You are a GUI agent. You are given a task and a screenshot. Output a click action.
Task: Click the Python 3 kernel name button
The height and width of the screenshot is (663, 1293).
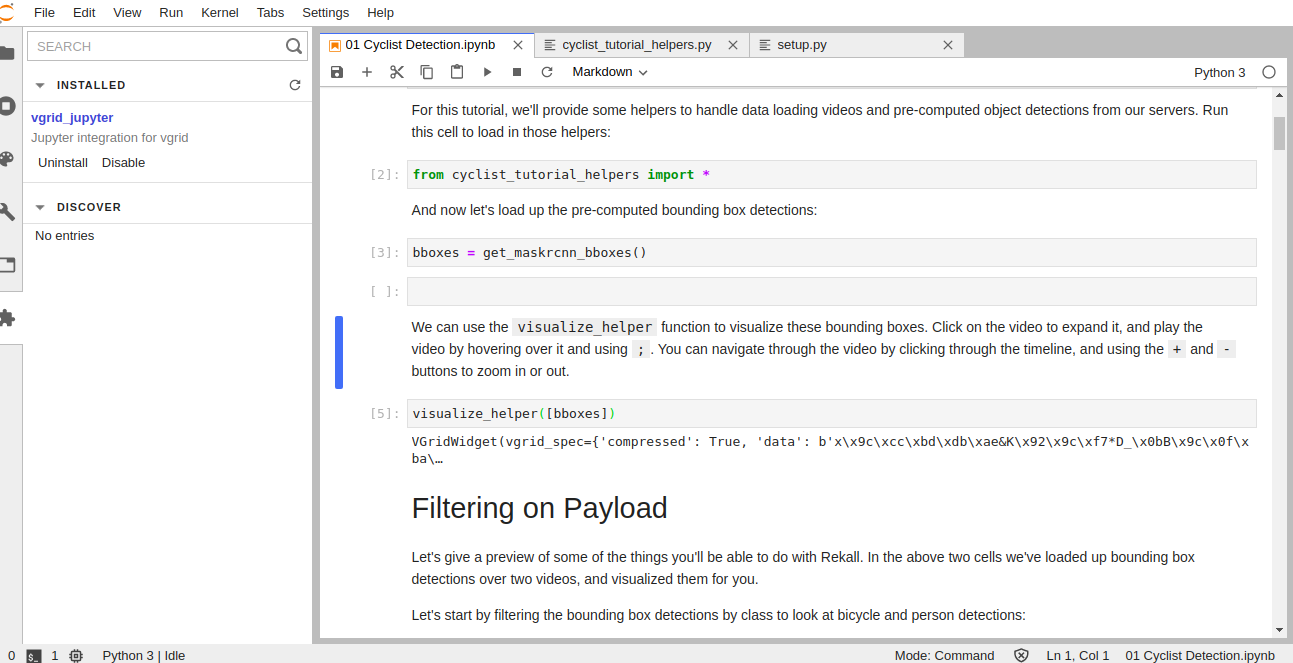click(1220, 72)
